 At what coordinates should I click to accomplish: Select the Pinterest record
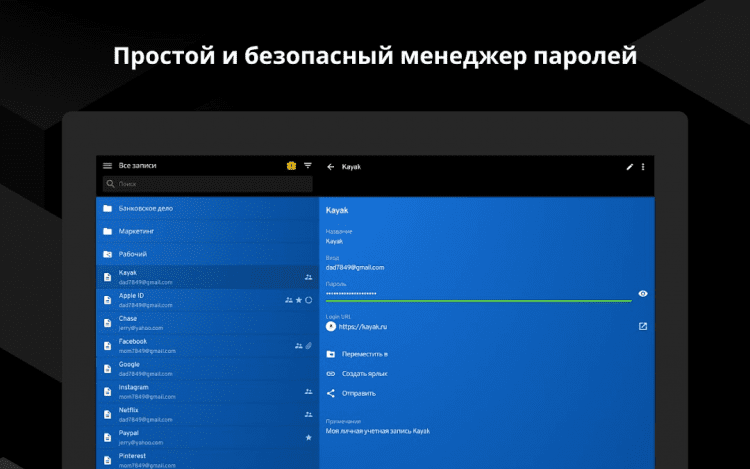[x=208, y=459]
